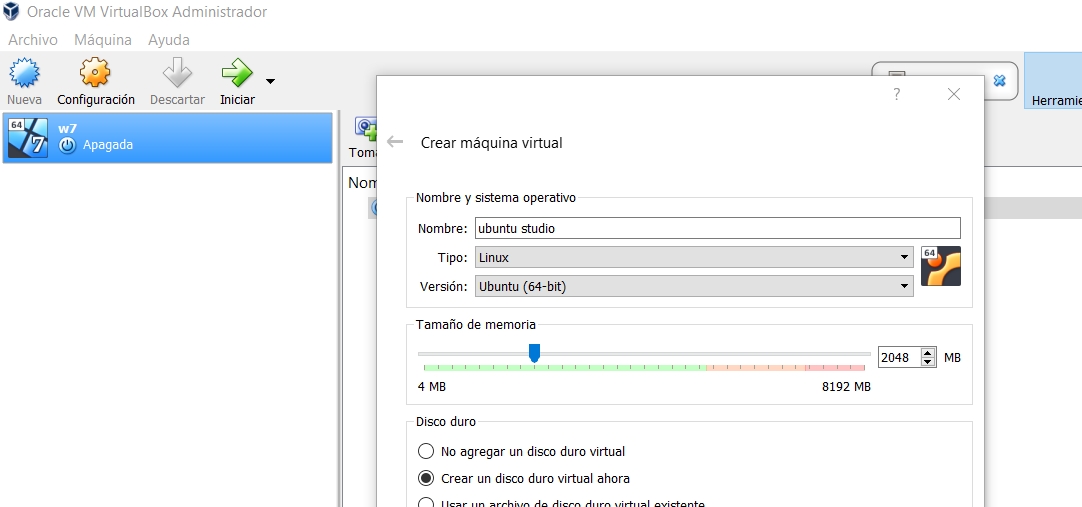The height and width of the screenshot is (507, 1082).
Task: Open the dropdown arrow next to Iniciar
Action: click(270, 81)
